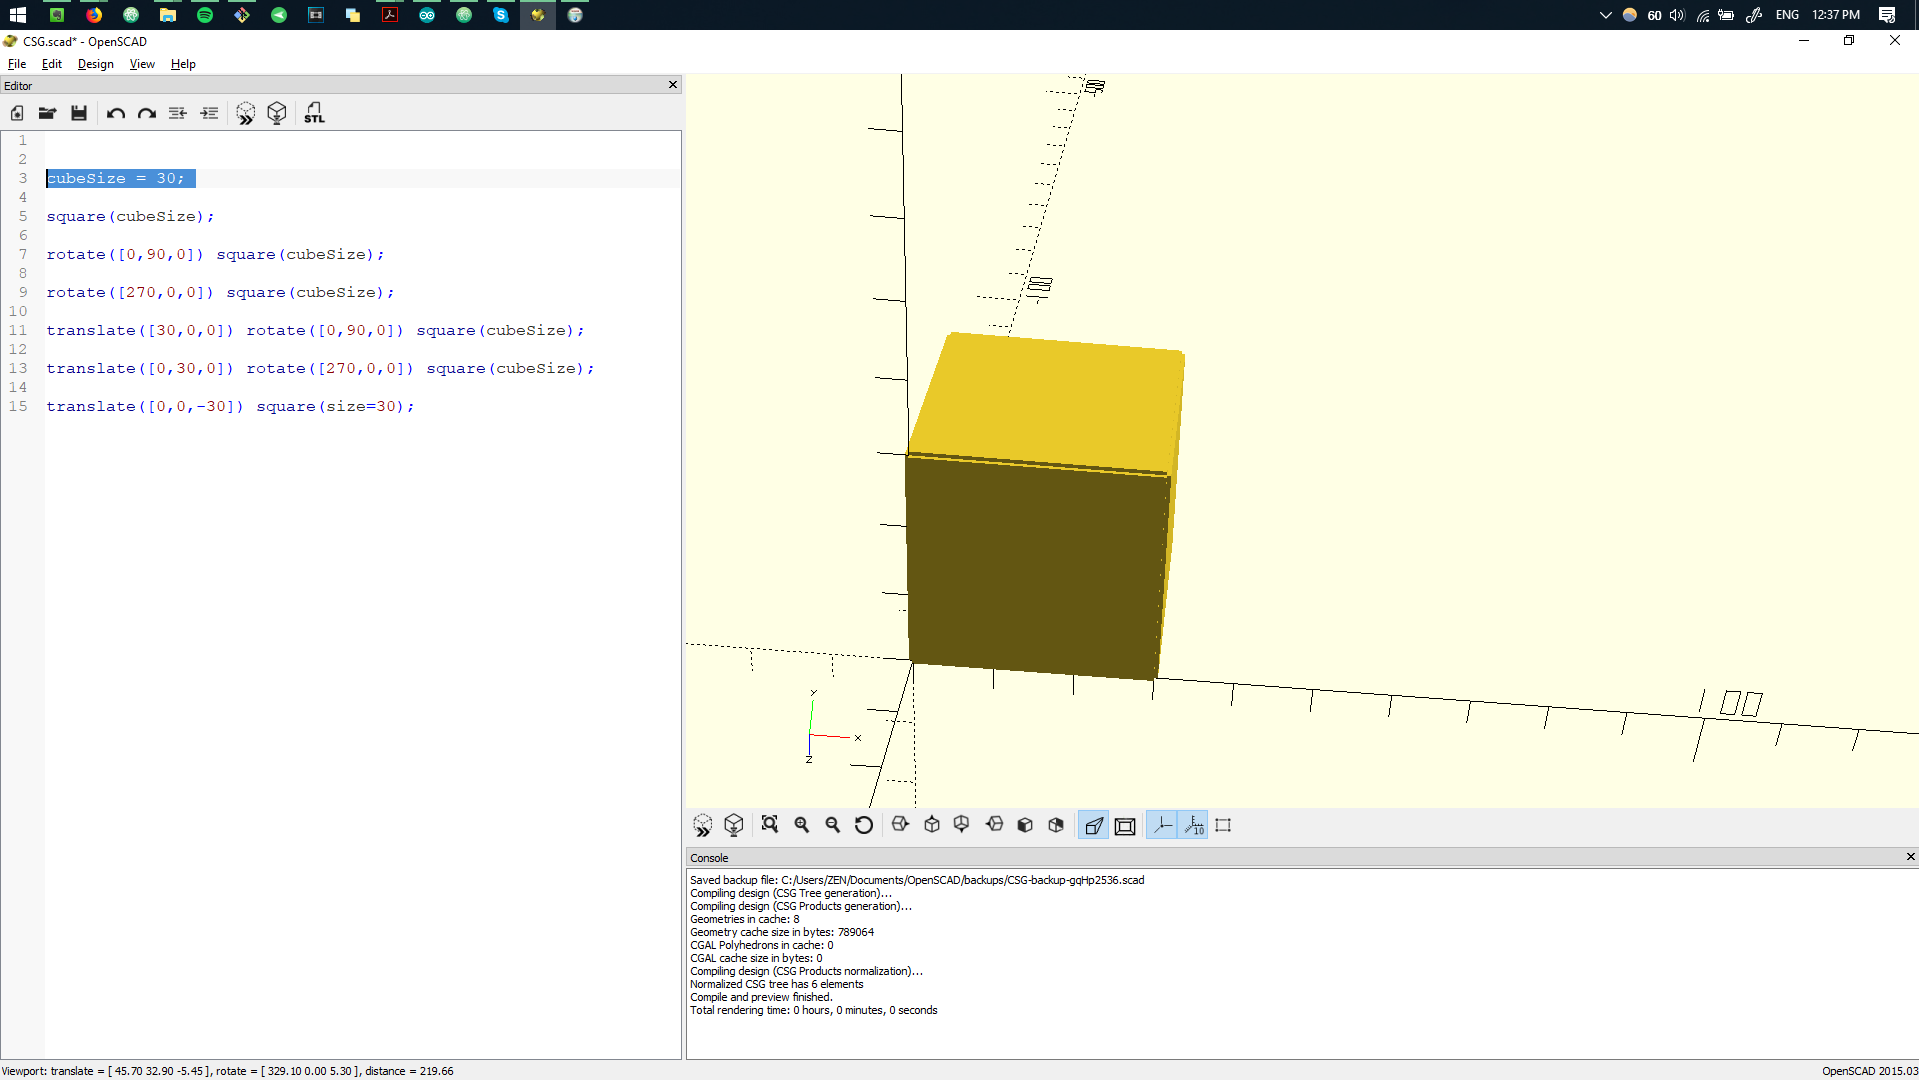Click the ENG language indicator
Screen dimensions: 1919x1080
(x=1787, y=15)
